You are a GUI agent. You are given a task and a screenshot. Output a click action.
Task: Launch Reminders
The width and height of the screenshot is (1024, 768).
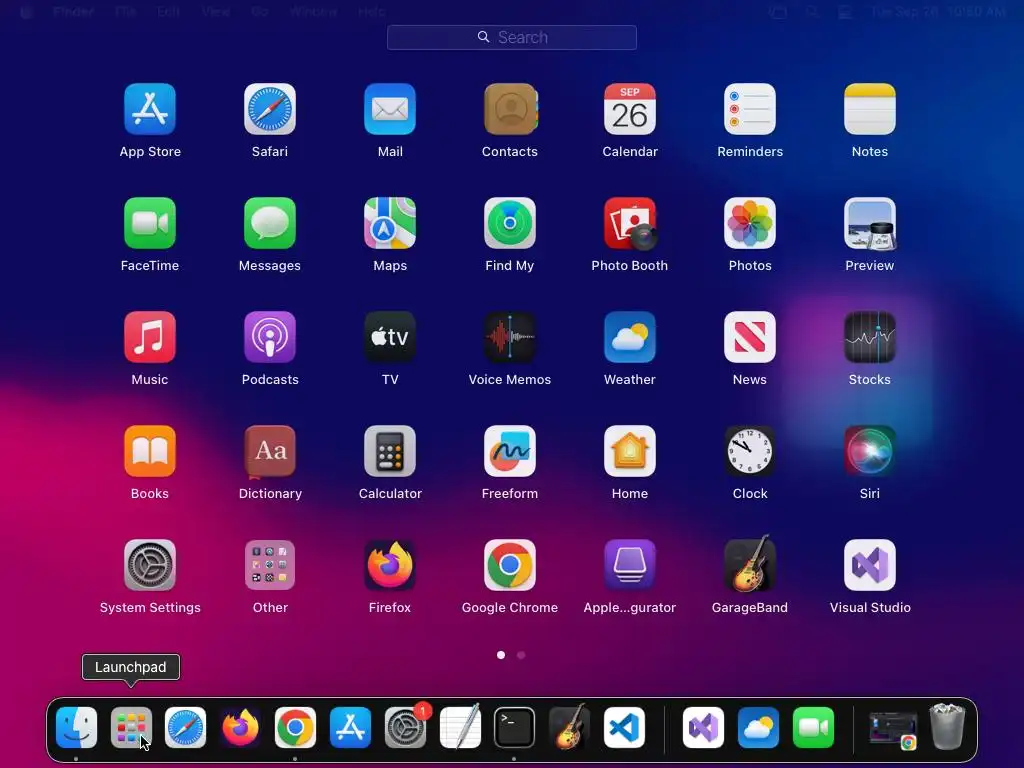[750, 109]
